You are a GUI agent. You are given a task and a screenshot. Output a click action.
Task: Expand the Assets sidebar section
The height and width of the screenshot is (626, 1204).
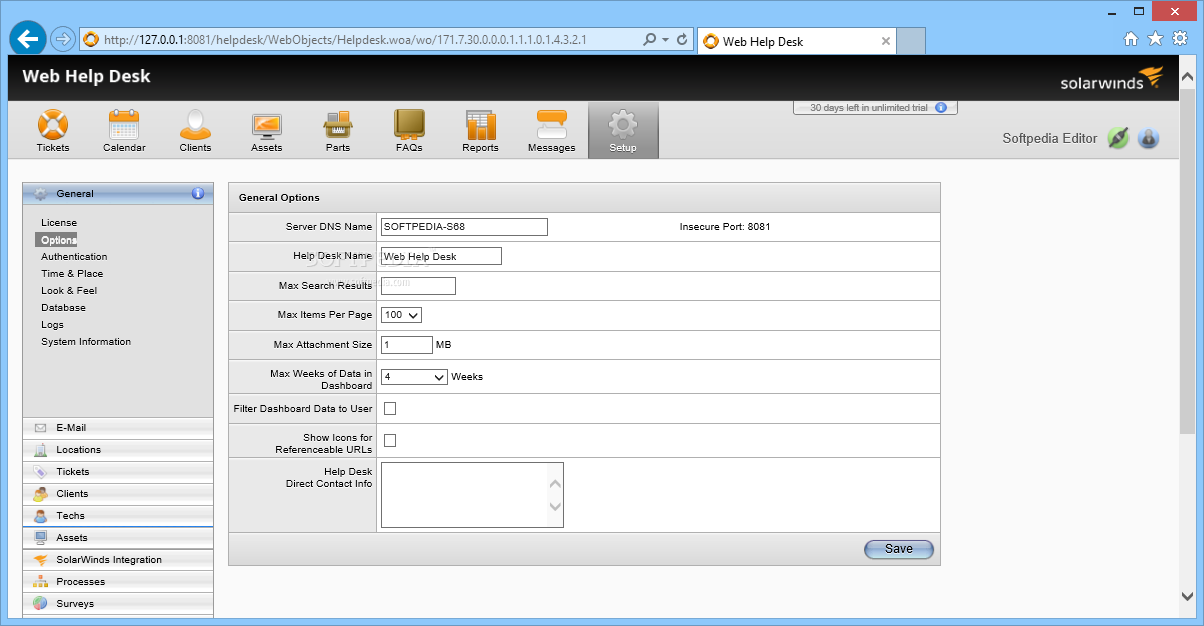118,537
